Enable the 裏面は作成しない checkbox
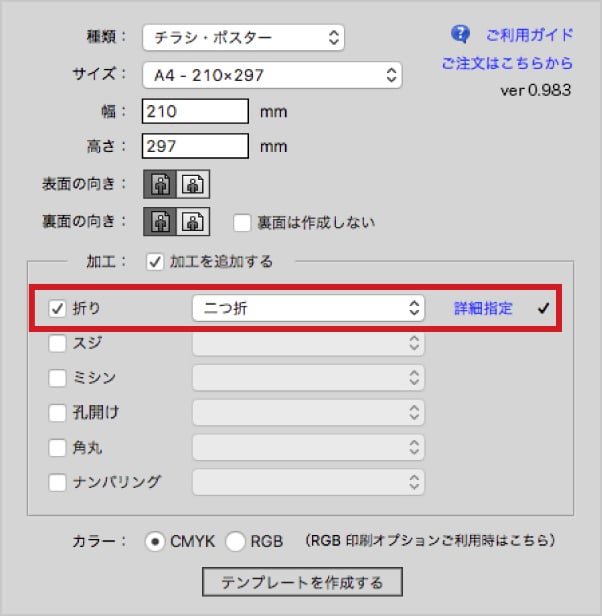 pos(242,223)
